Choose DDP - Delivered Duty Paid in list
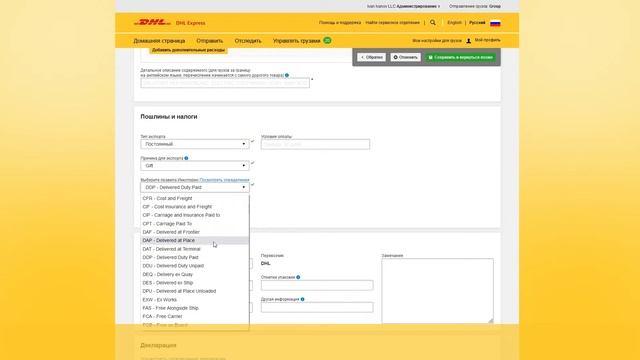This screenshot has height=360, width=640. click(195, 258)
